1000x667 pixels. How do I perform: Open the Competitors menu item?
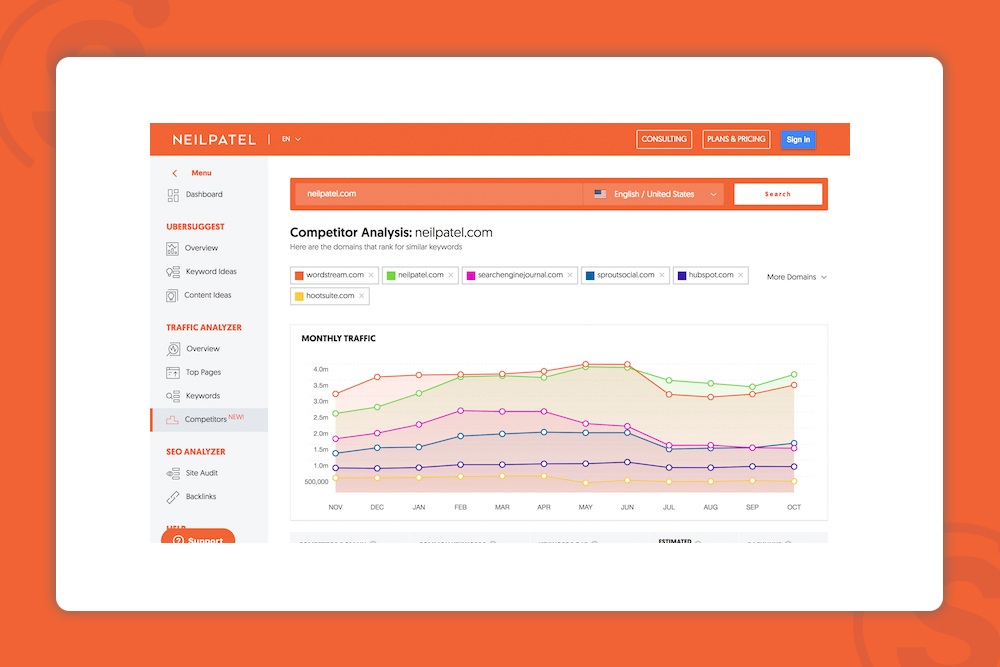tap(208, 419)
